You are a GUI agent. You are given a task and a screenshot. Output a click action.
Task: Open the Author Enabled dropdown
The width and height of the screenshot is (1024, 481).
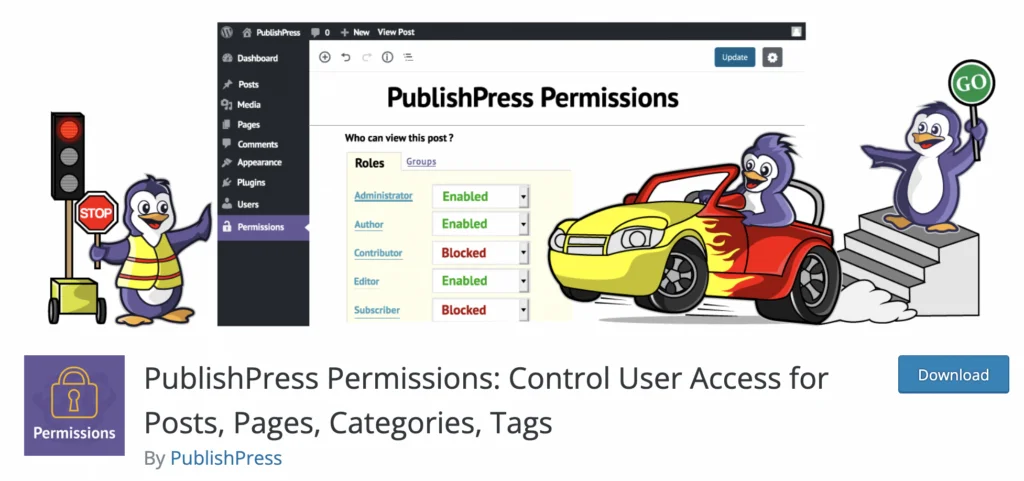coord(481,225)
